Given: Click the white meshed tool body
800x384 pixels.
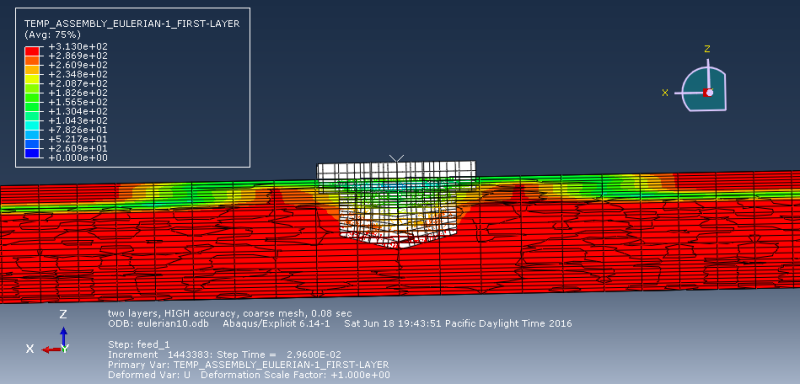Looking at the screenshot, I should tap(396, 204).
